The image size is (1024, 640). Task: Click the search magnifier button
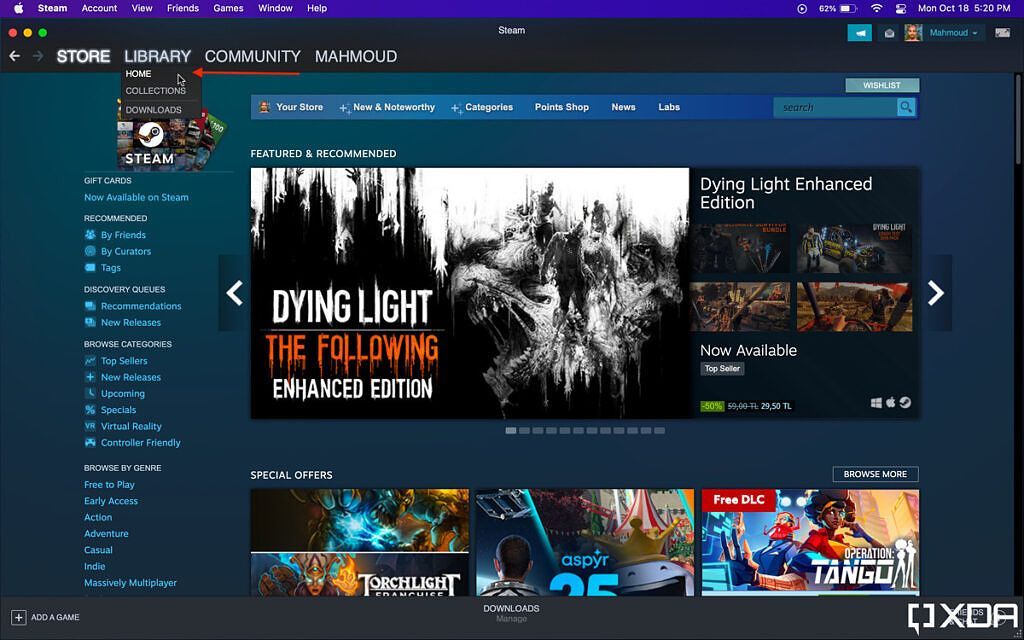coord(906,107)
